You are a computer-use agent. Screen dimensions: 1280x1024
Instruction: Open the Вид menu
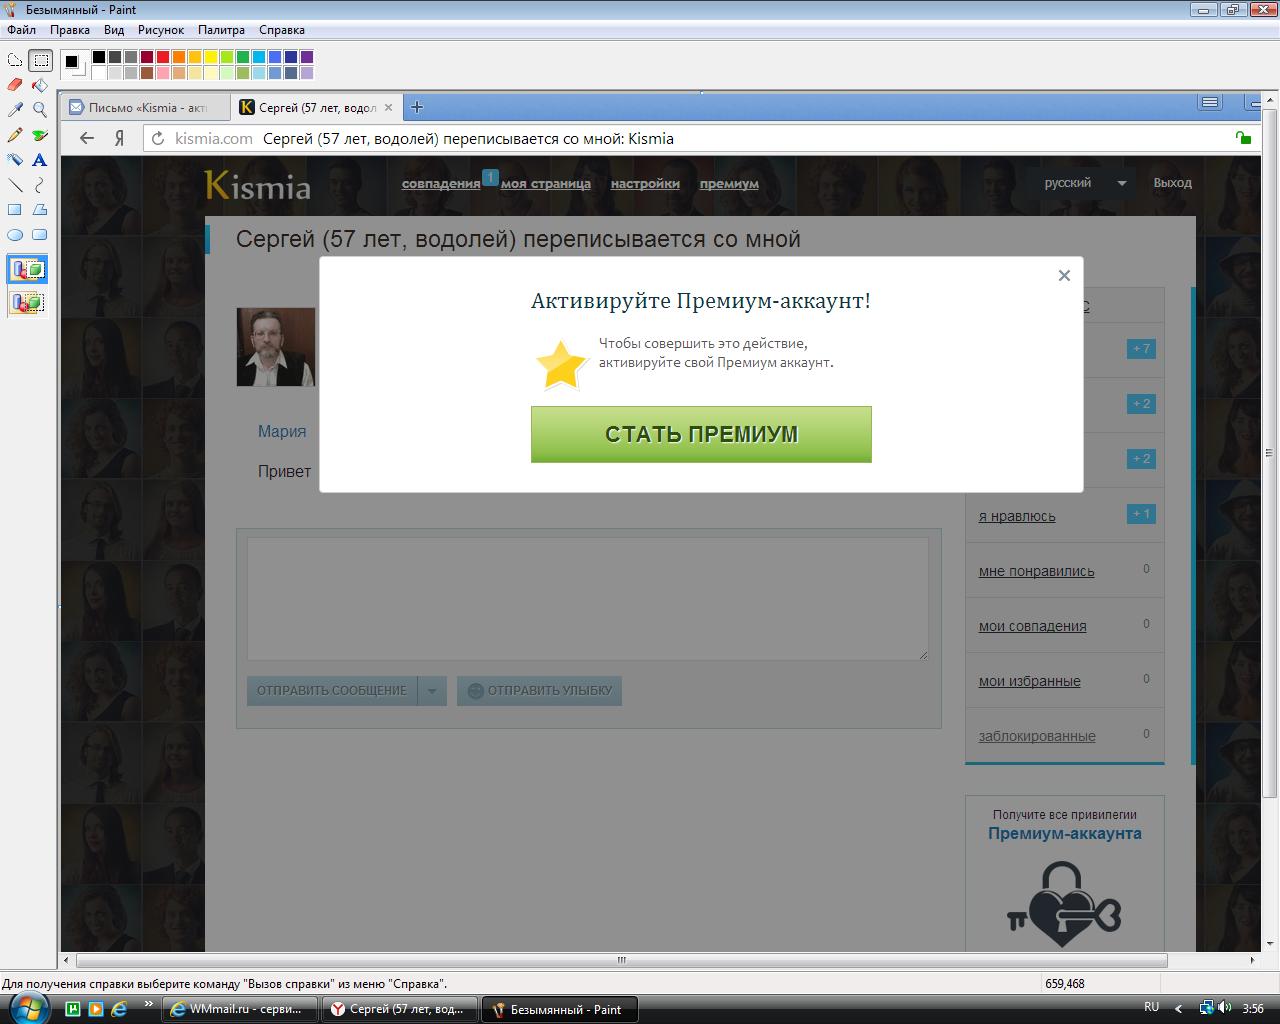114,30
